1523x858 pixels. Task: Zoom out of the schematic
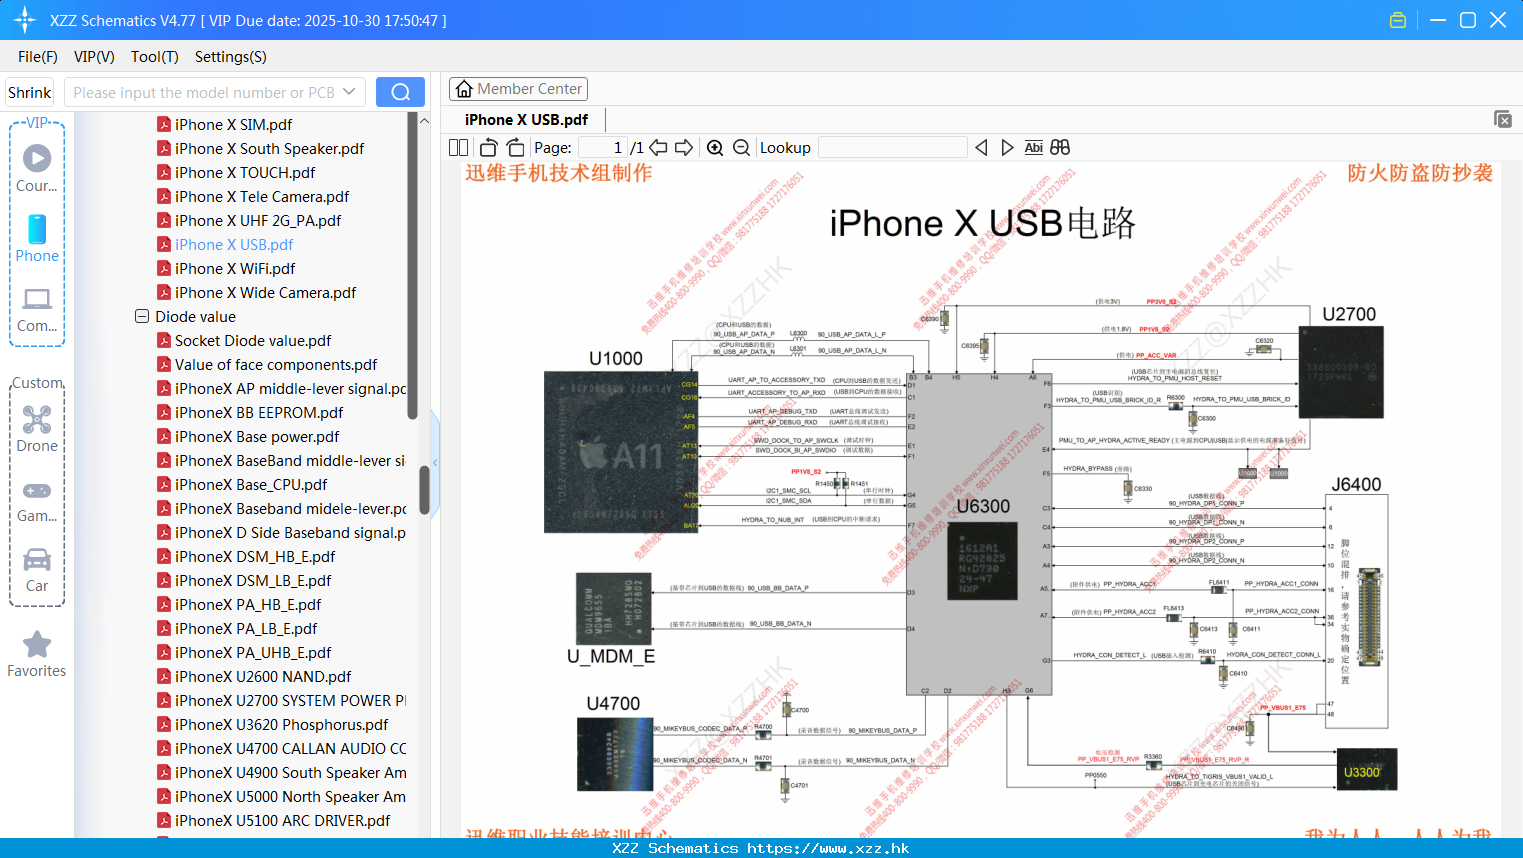pyautogui.click(x=741, y=147)
